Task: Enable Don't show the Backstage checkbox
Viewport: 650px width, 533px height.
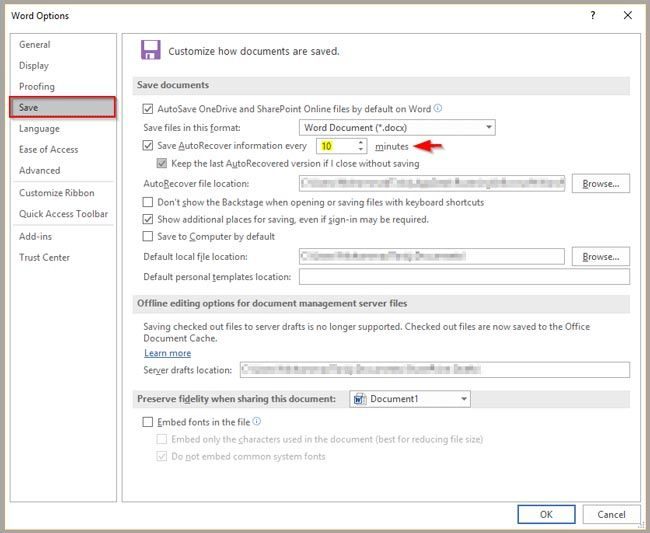Action: 148,202
